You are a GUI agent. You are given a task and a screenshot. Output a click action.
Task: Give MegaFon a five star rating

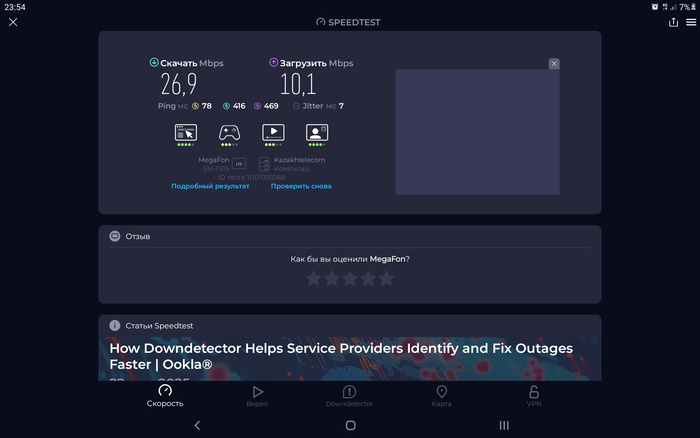386,278
